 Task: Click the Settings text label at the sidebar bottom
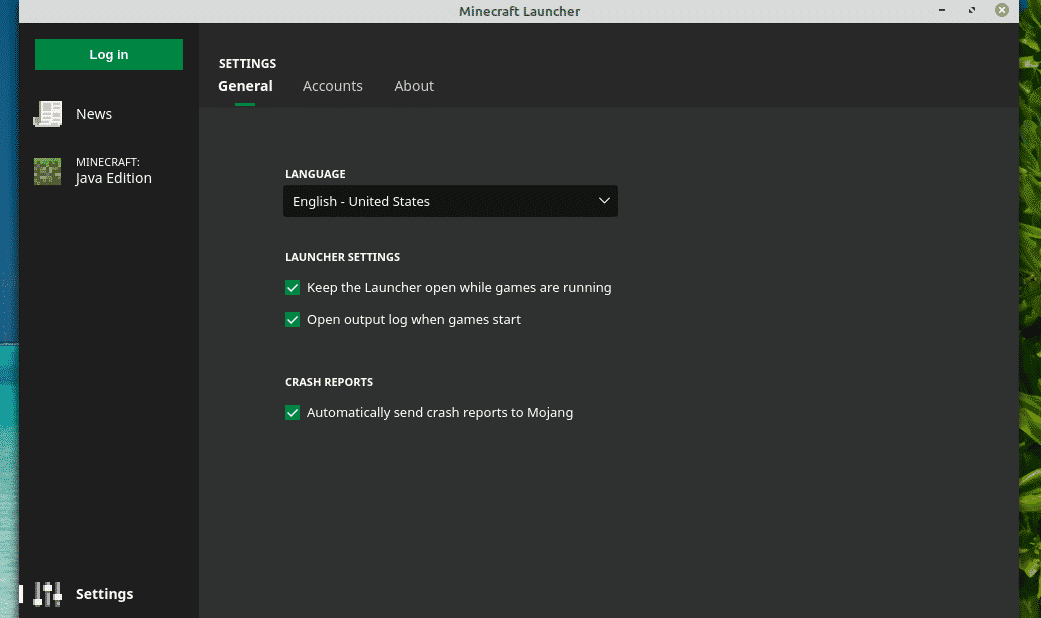point(104,594)
